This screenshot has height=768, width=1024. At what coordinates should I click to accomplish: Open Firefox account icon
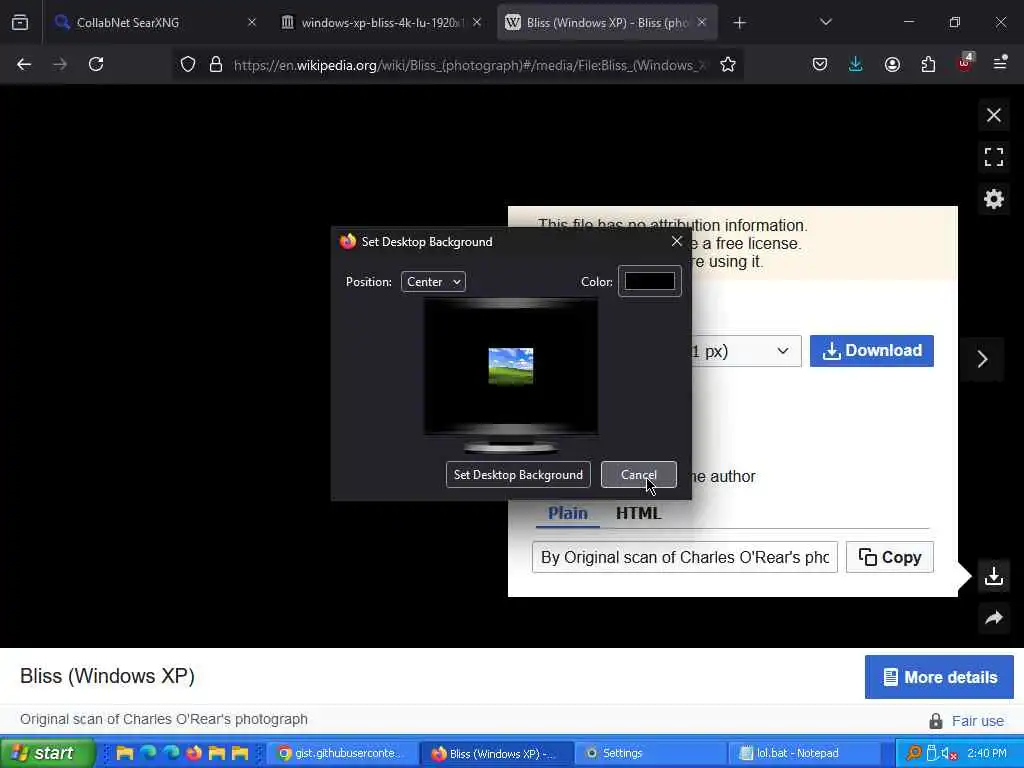[892, 64]
